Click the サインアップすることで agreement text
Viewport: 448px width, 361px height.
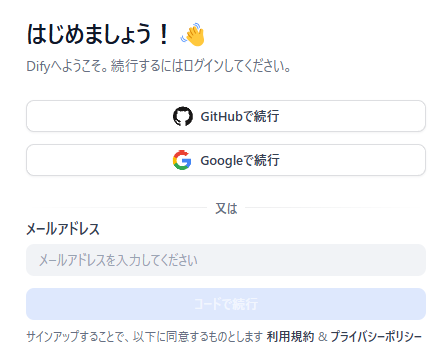[145, 336]
